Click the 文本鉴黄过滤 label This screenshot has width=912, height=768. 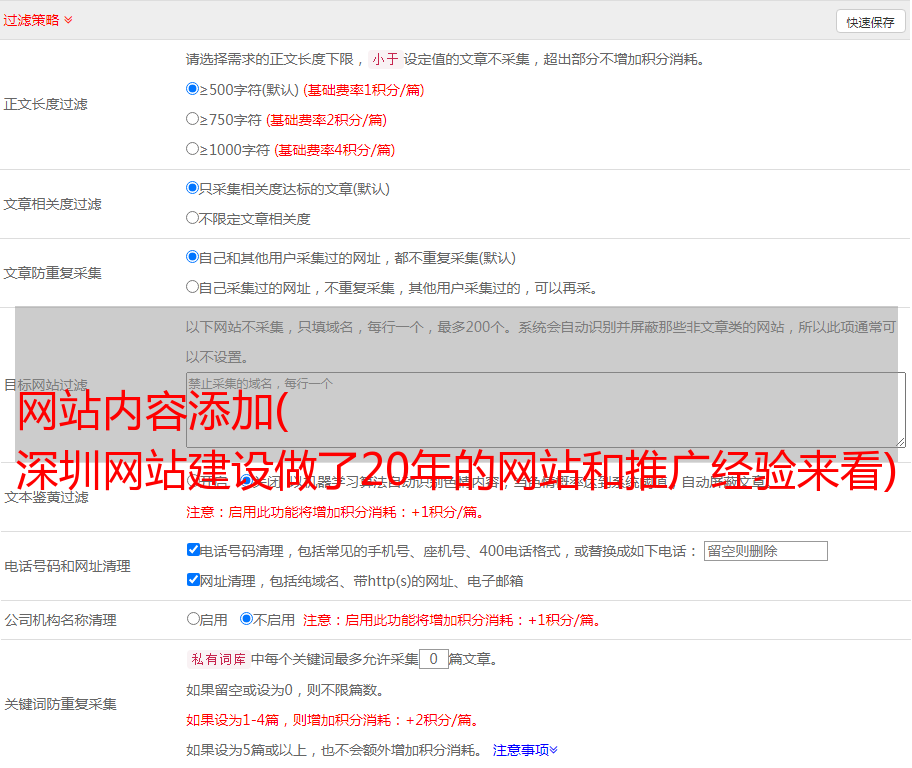pyautogui.click(x=47, y=497)
